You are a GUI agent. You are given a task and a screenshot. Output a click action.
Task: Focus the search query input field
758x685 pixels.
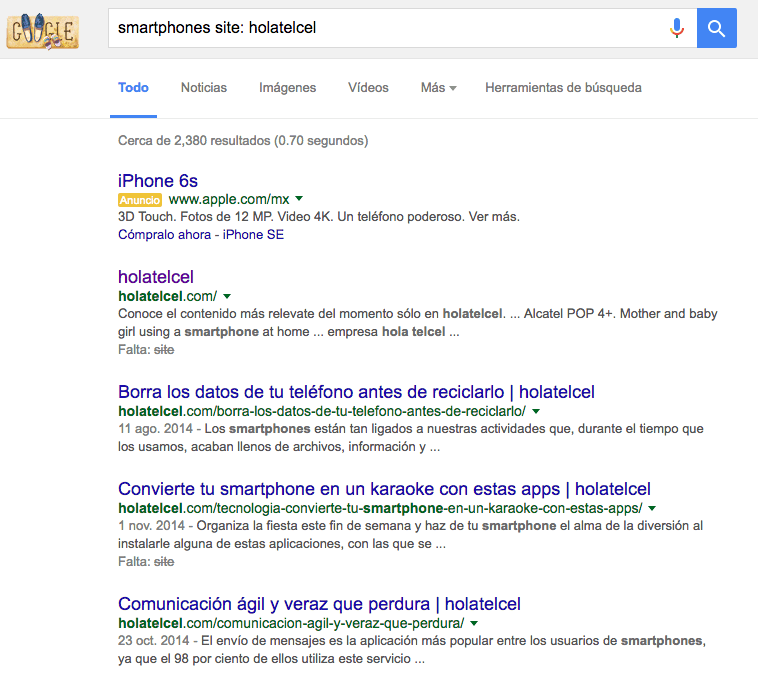pos(387,28)
